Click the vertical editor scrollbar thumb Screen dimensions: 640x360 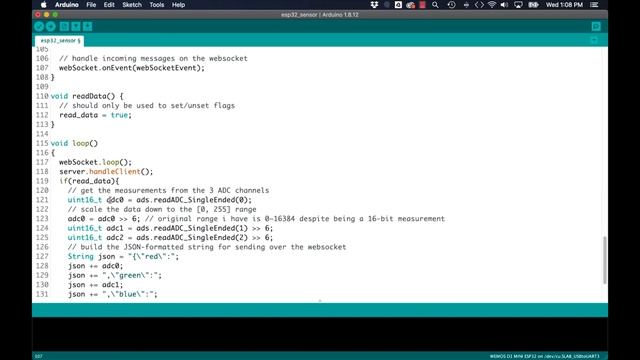tap(604, 260)
